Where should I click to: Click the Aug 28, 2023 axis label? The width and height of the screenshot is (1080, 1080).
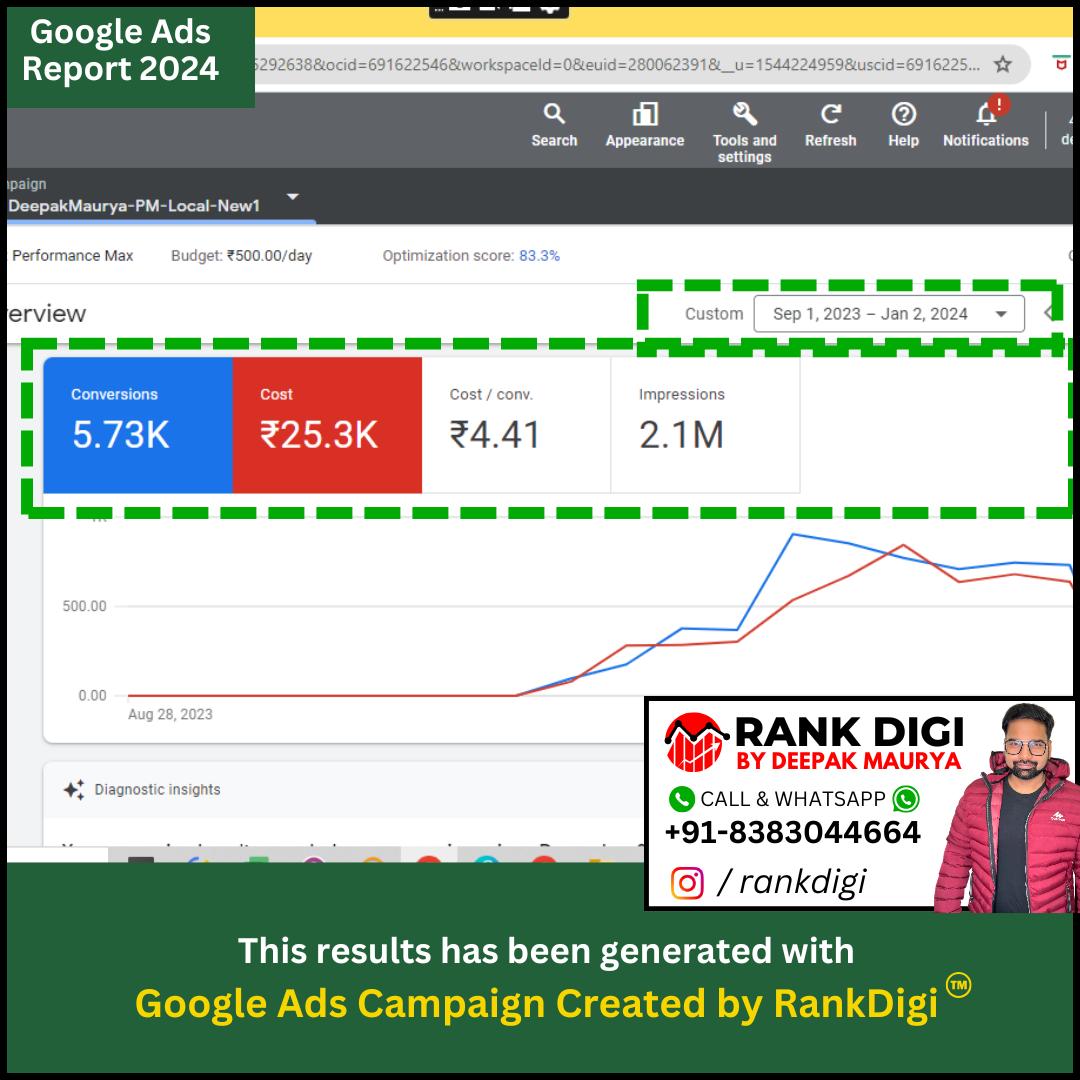tap(170, 714)
